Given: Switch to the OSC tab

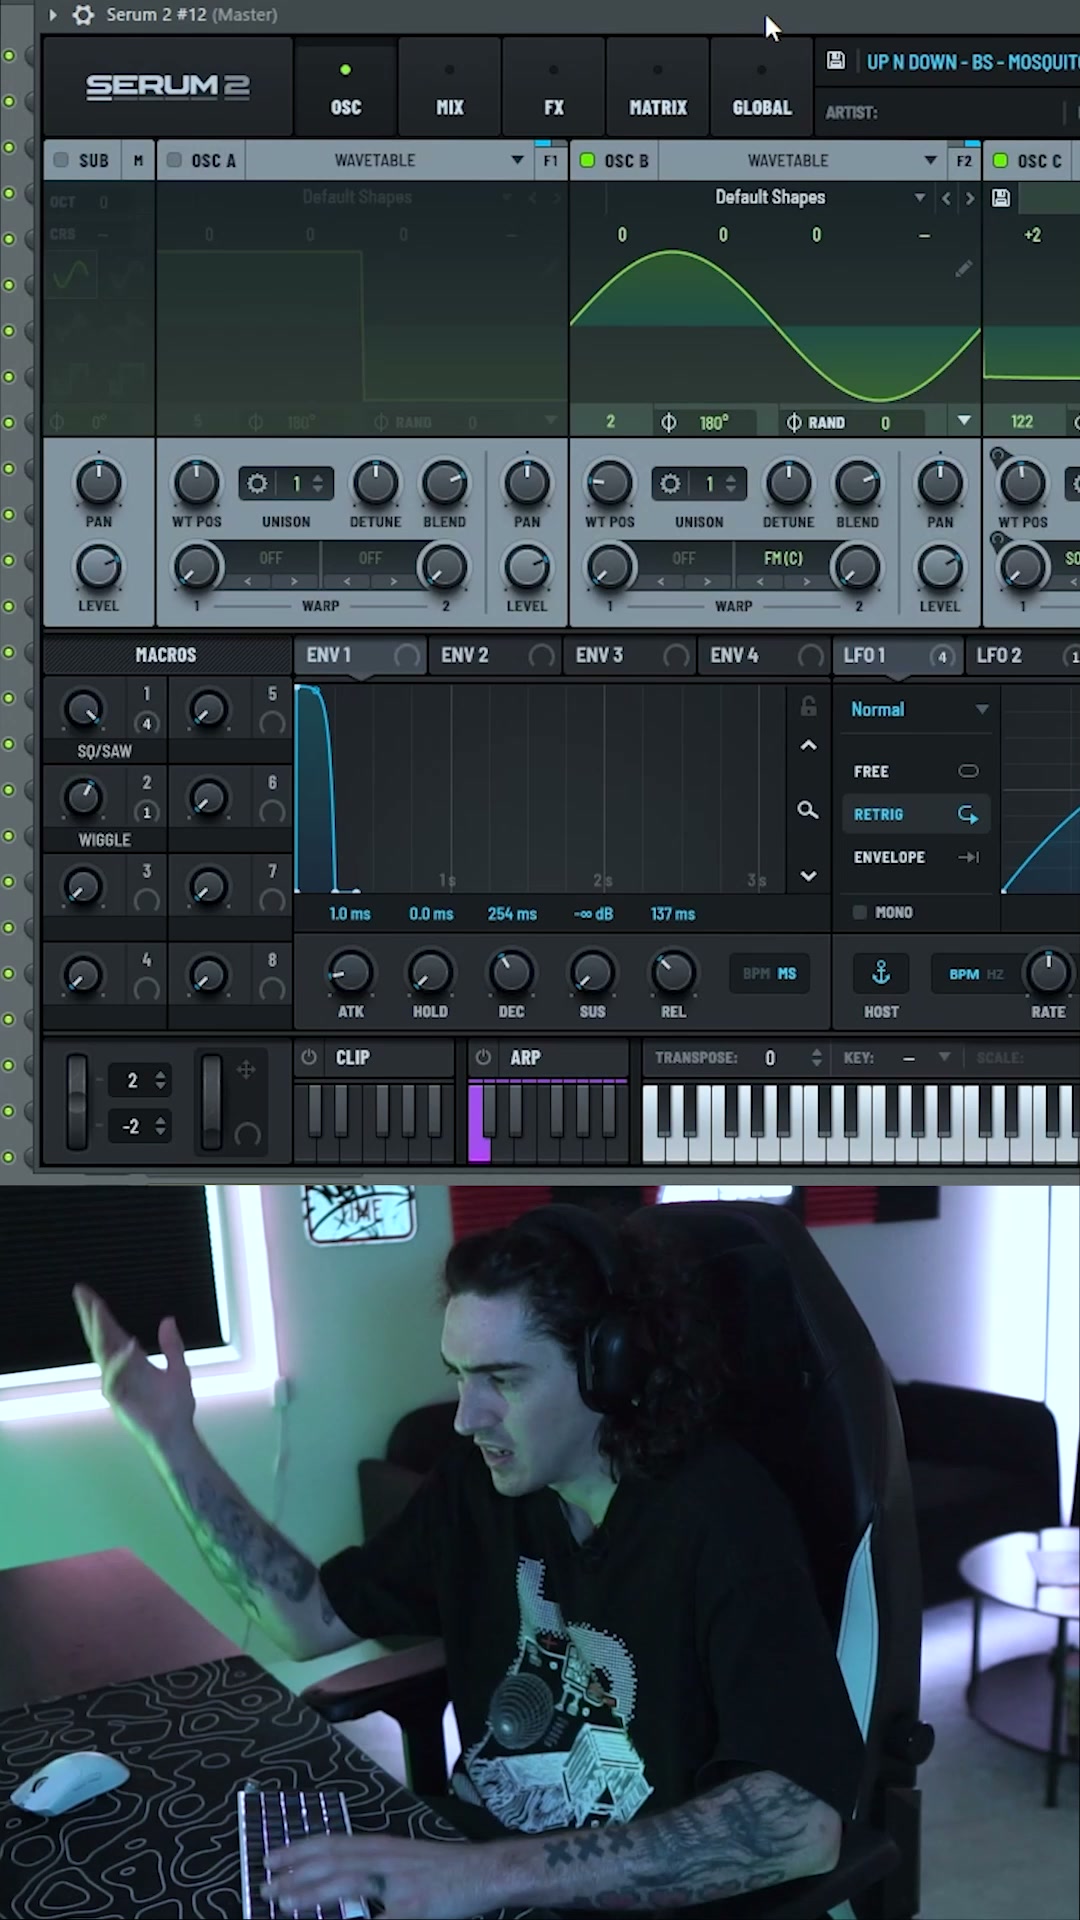Looking at the screenshot, I should [346, 89].
